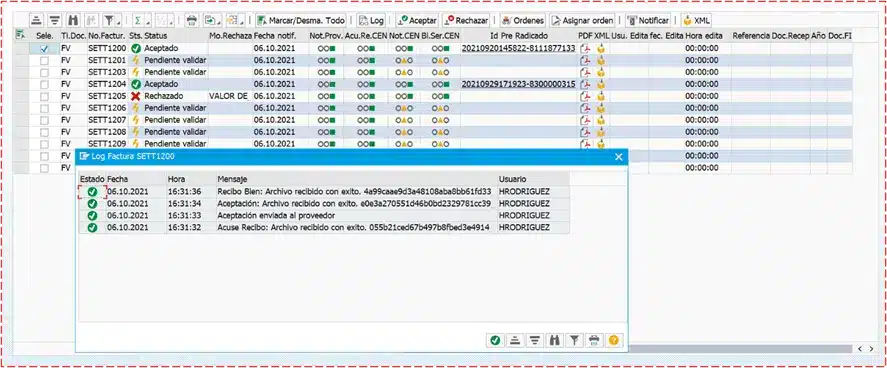Select the SETT1206 invoice number cell

coord(107,108)
